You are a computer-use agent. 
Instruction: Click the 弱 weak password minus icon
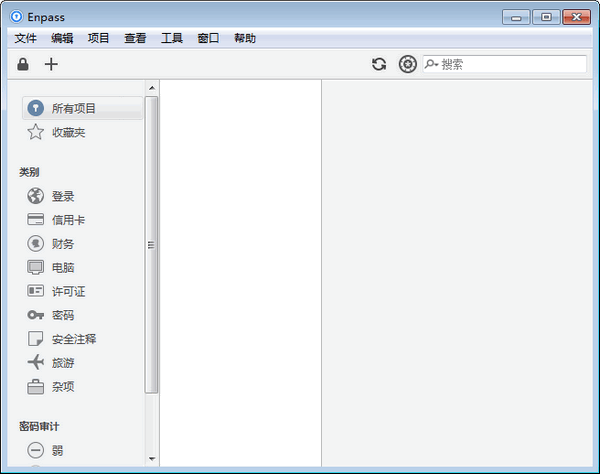coord(36,450)
